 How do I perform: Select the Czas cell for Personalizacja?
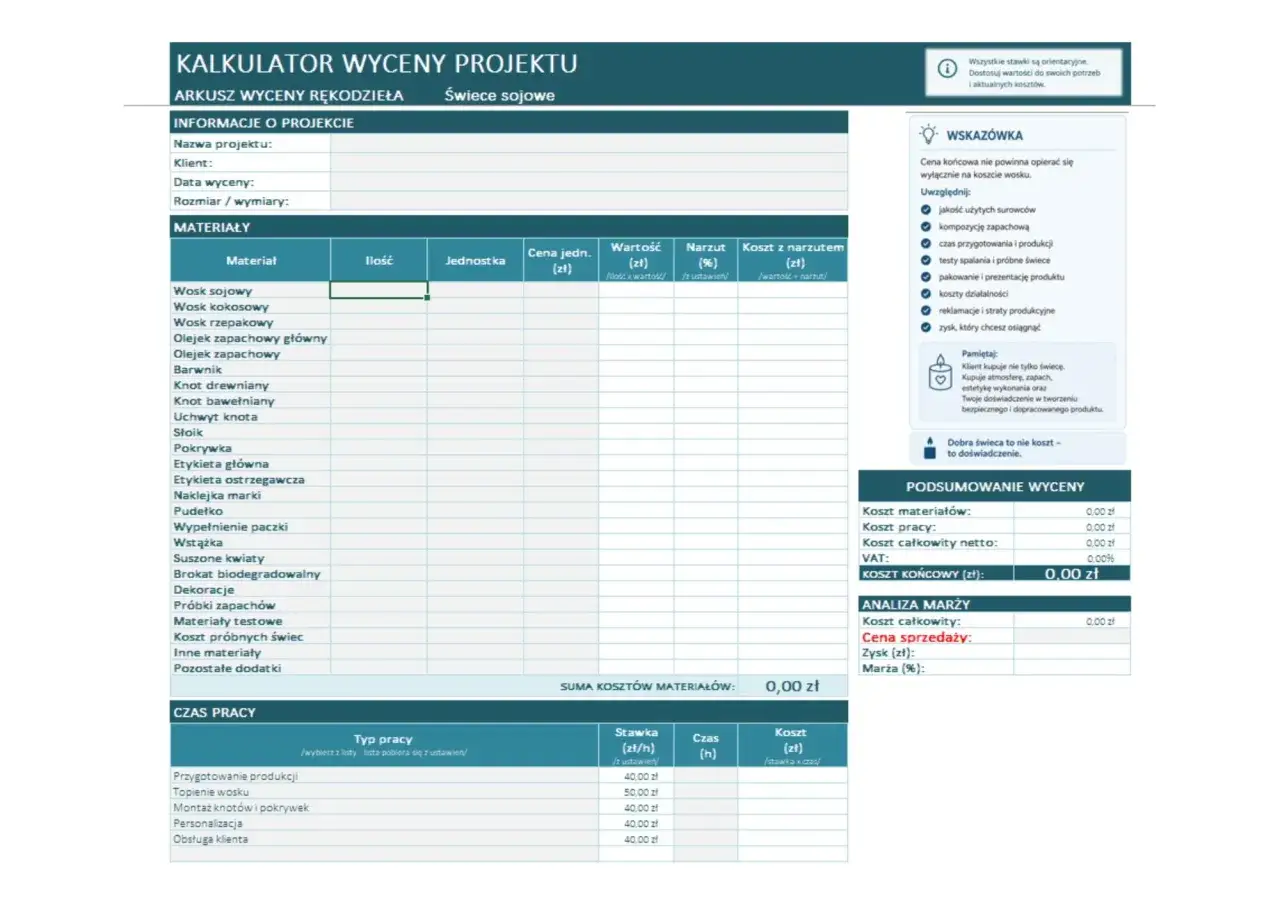[x=706, y=823]
